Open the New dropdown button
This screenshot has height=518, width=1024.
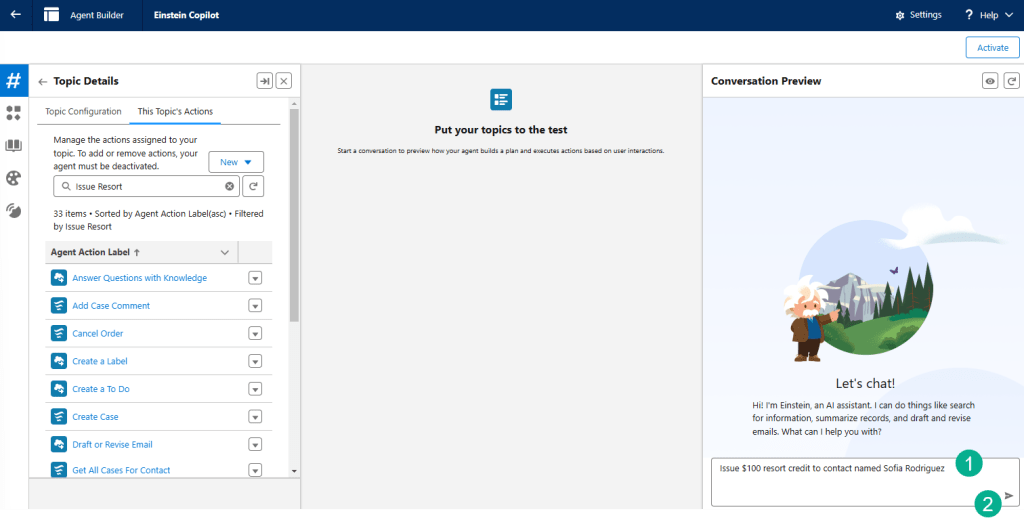(236, 162)
